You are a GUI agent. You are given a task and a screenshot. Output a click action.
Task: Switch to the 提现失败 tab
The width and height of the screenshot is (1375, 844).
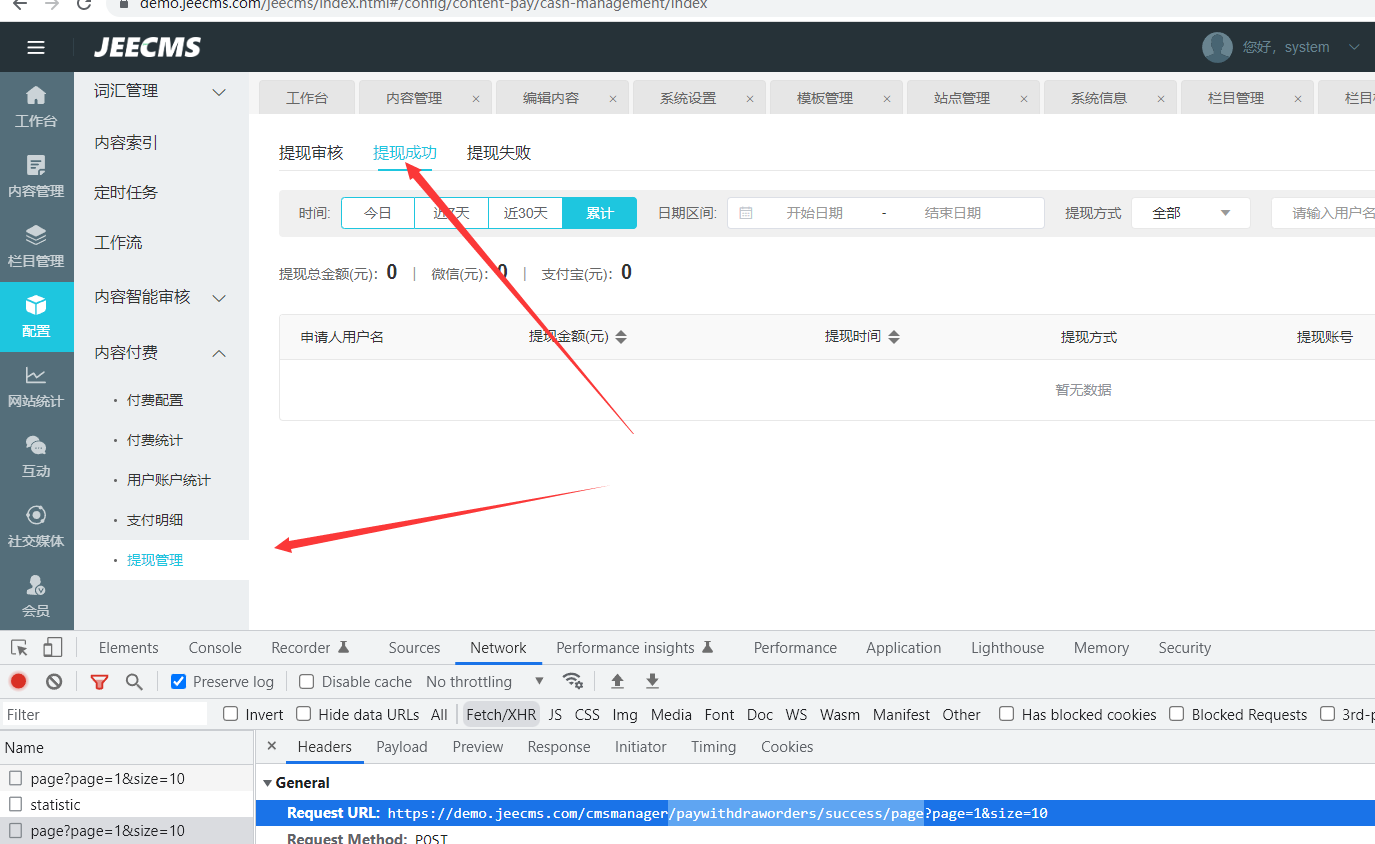498,153
